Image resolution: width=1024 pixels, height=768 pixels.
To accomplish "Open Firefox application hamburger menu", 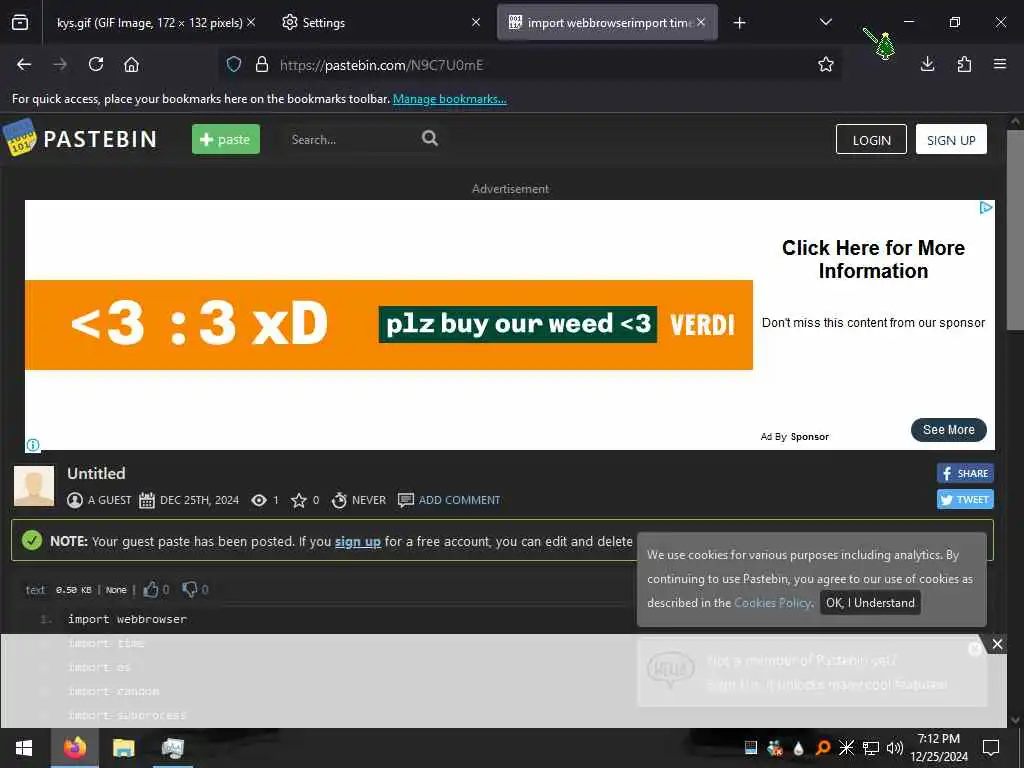I will coord(999,64).
